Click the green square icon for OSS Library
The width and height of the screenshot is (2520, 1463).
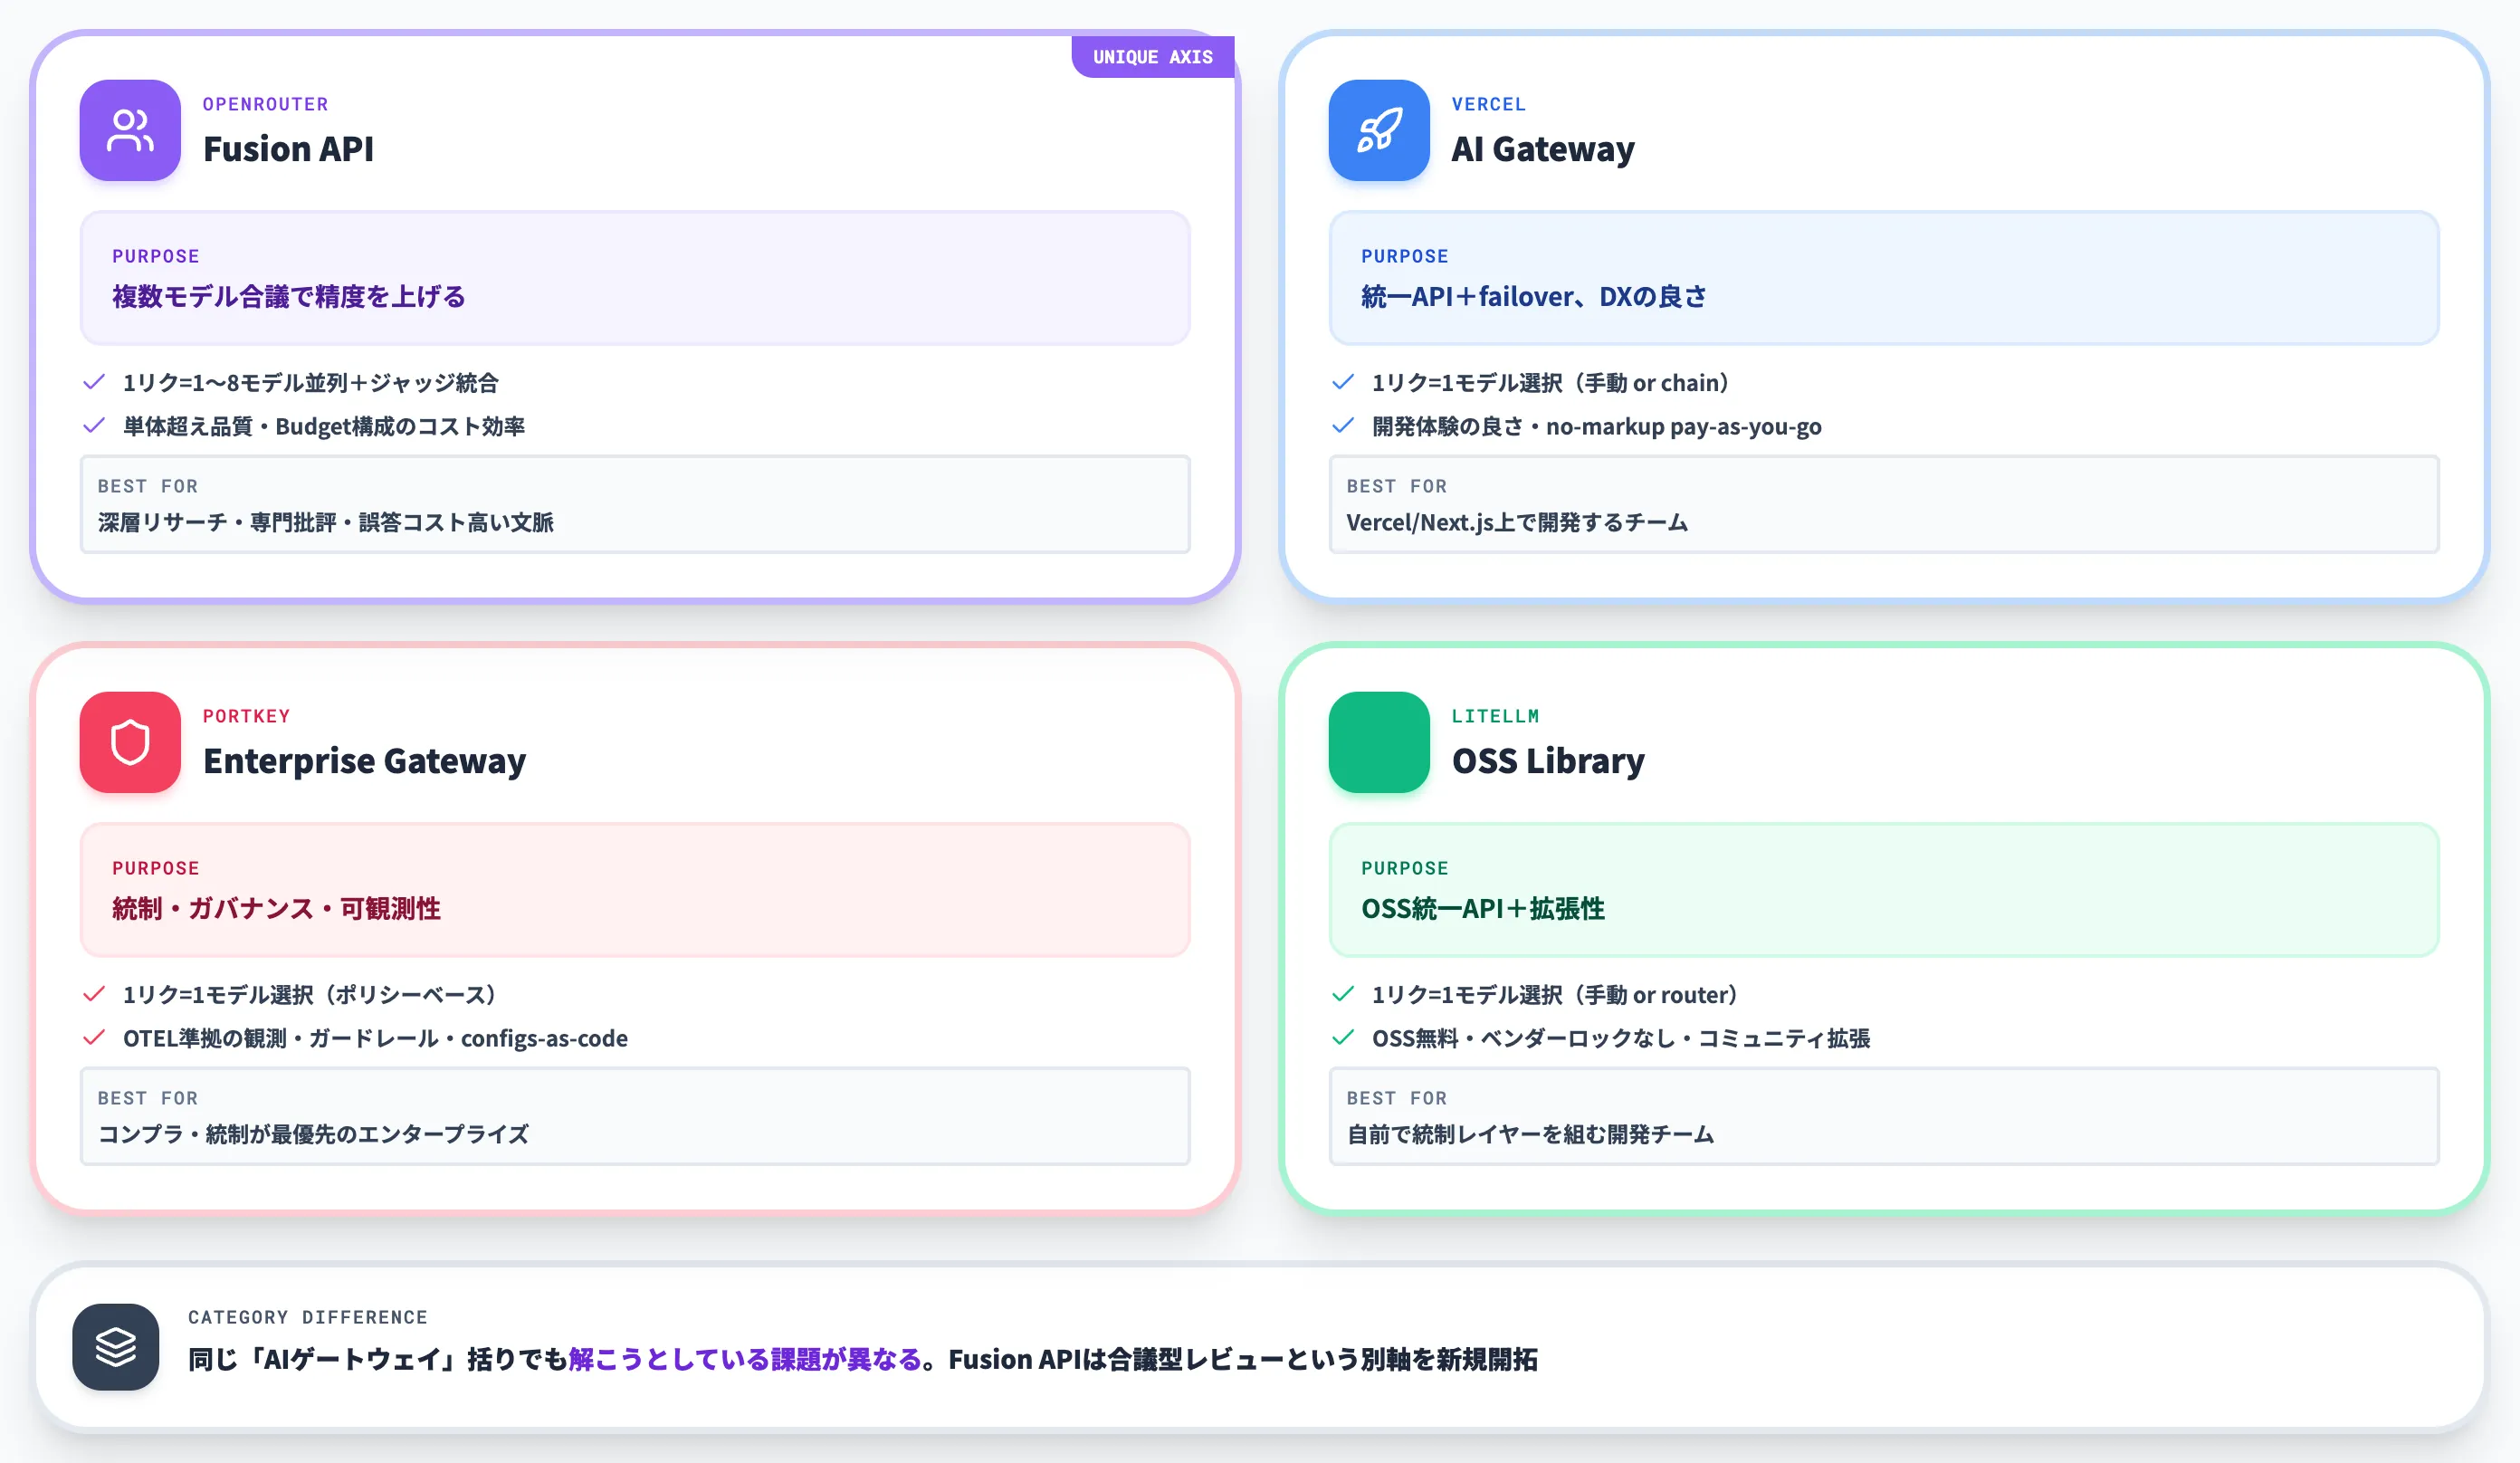(1379, 742)
